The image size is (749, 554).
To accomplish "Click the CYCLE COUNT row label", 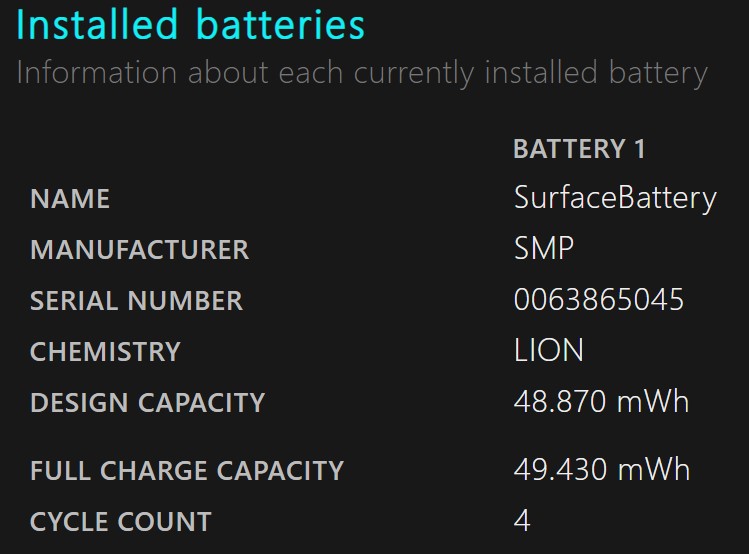I will (120, 522).
